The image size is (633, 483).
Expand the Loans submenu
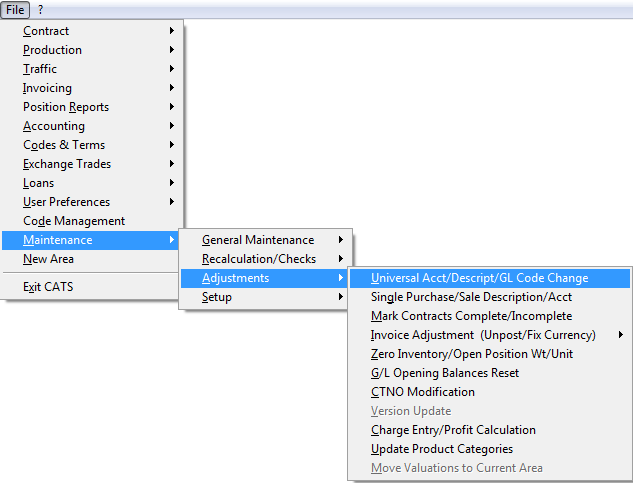coord(90,183)
